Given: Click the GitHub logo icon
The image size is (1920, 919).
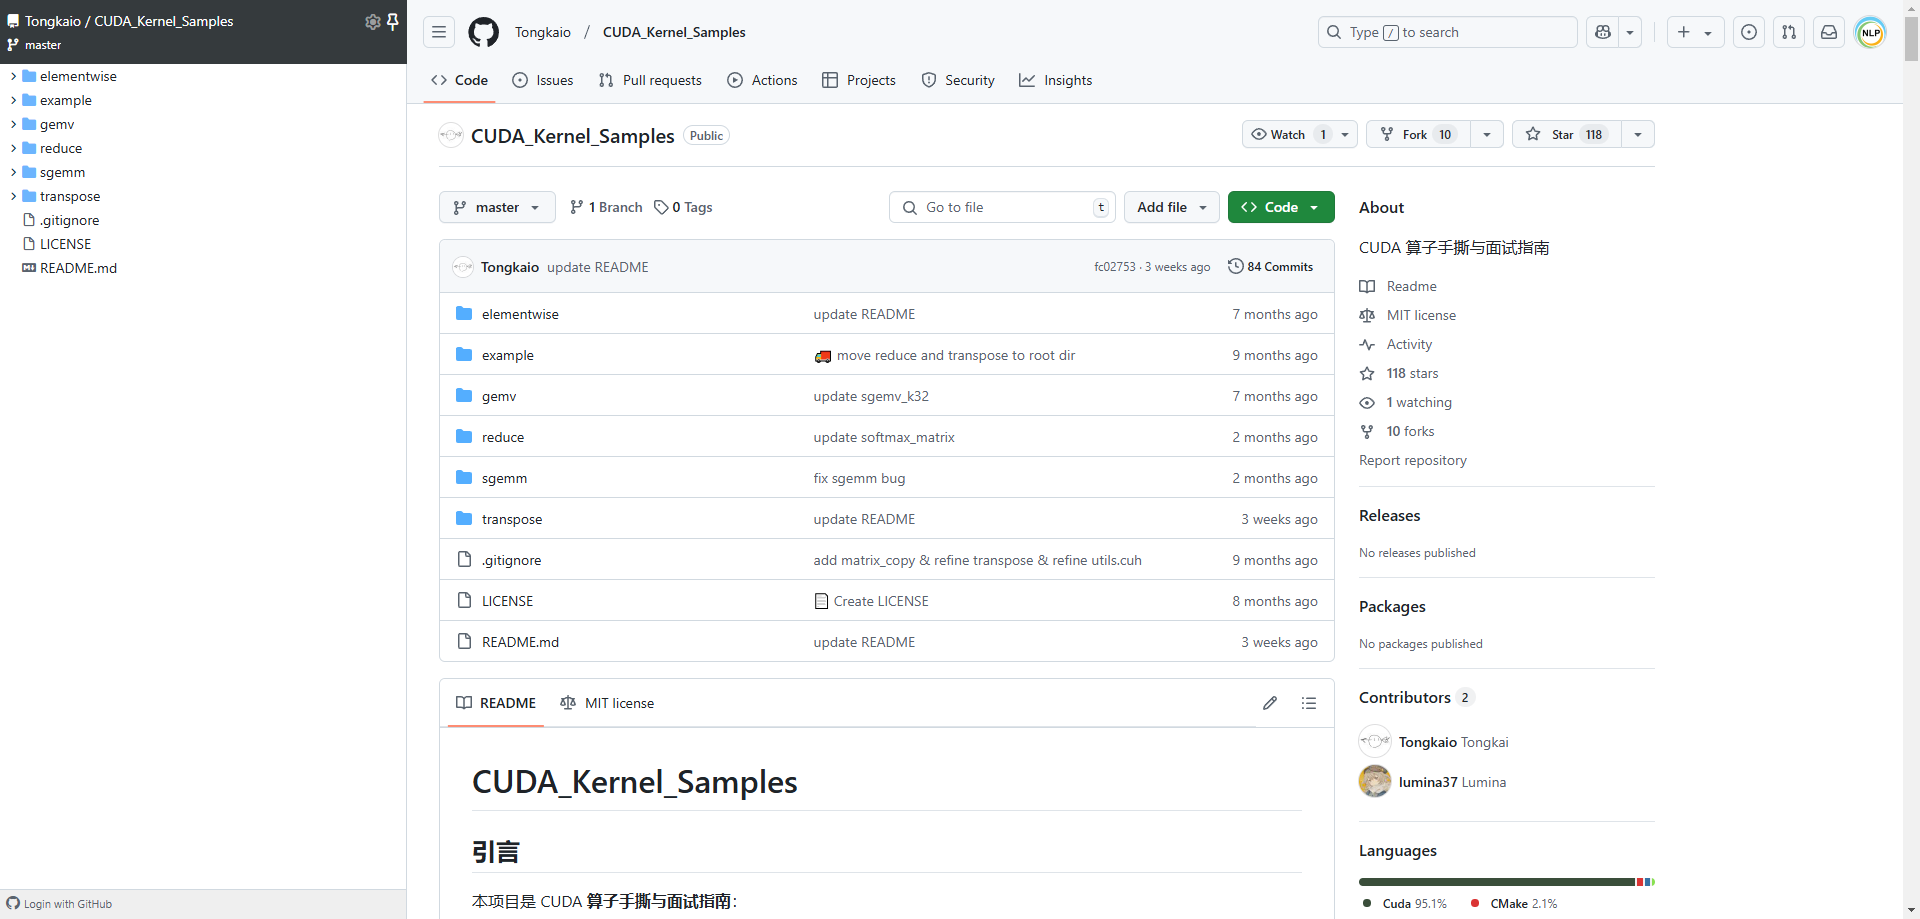Looking at the screenshot, I should 483,32.
